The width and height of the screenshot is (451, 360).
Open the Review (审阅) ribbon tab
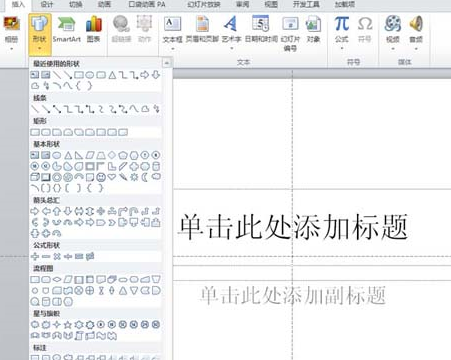click(242, 4)
